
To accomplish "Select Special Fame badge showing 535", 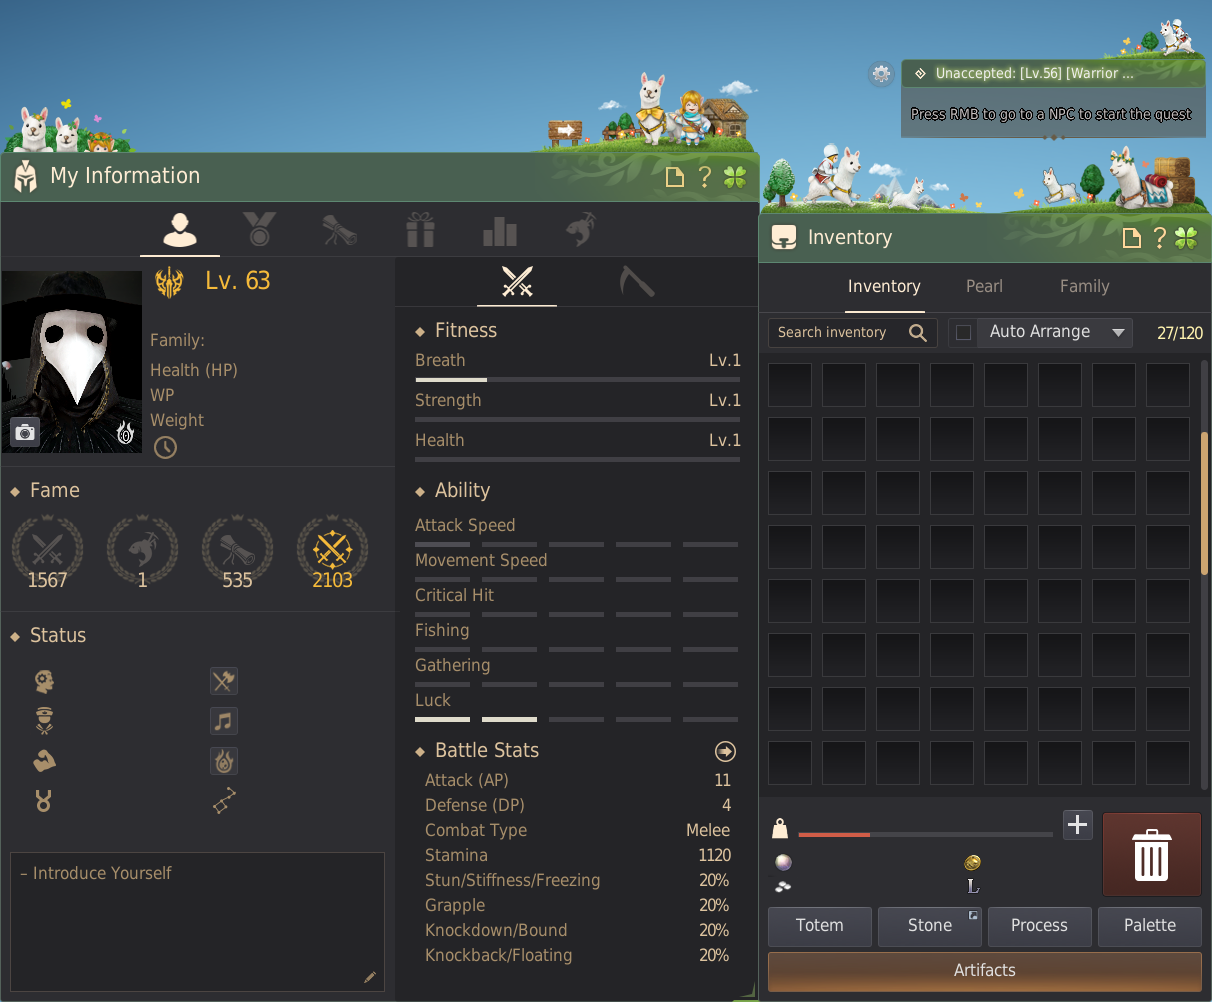I will tap(237, 553).
